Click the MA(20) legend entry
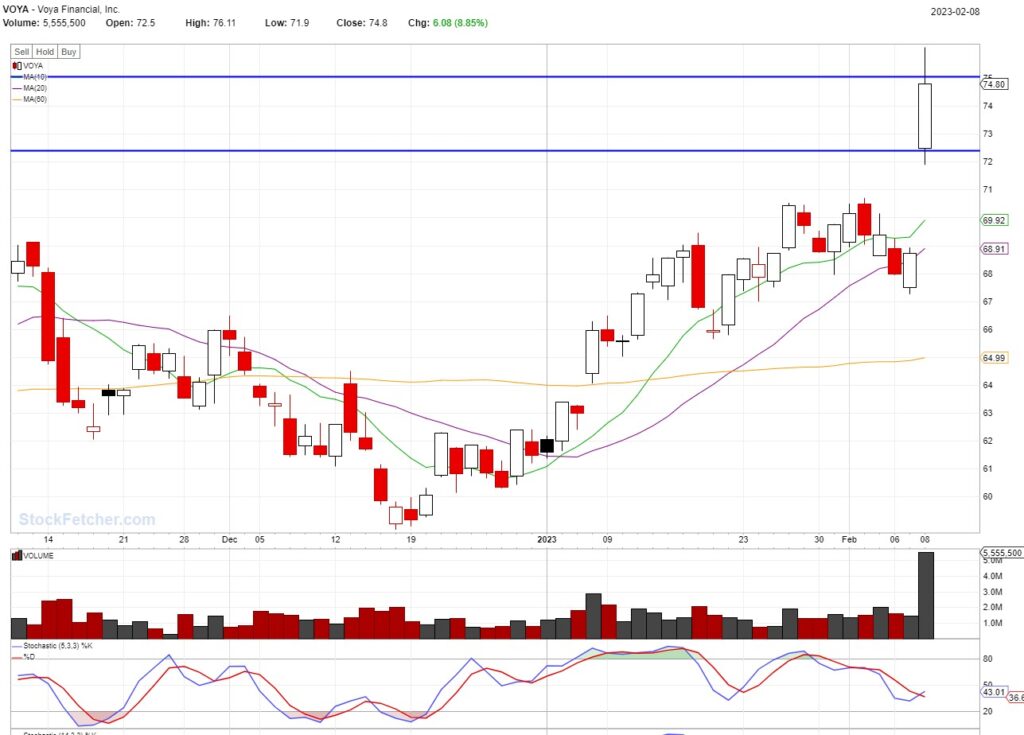Viewport: 1024px width, 735px height. click(30, 88)
